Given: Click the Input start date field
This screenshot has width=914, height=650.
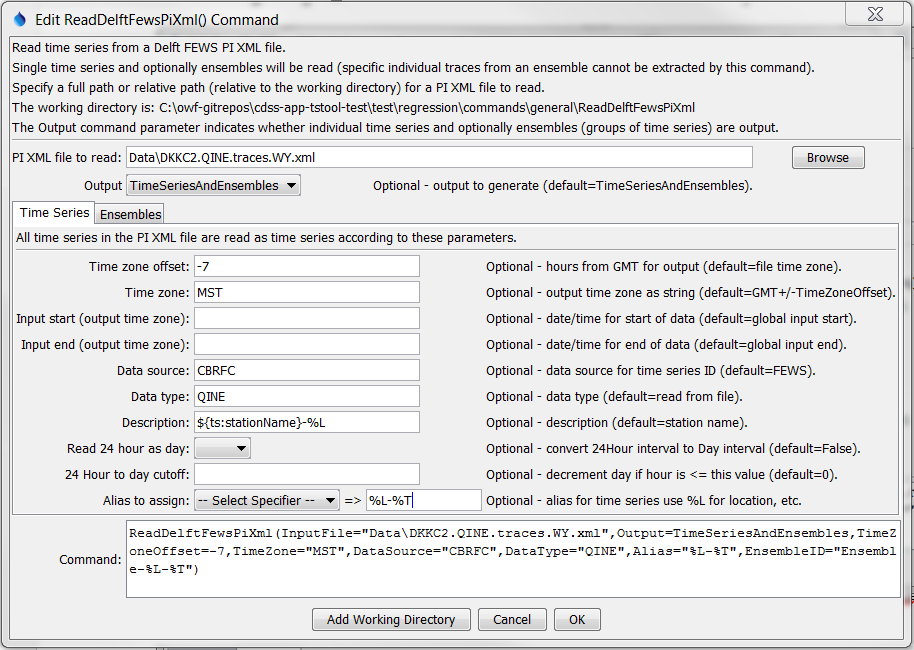Looking at the screenshot, I should click(x=306, y=317).
